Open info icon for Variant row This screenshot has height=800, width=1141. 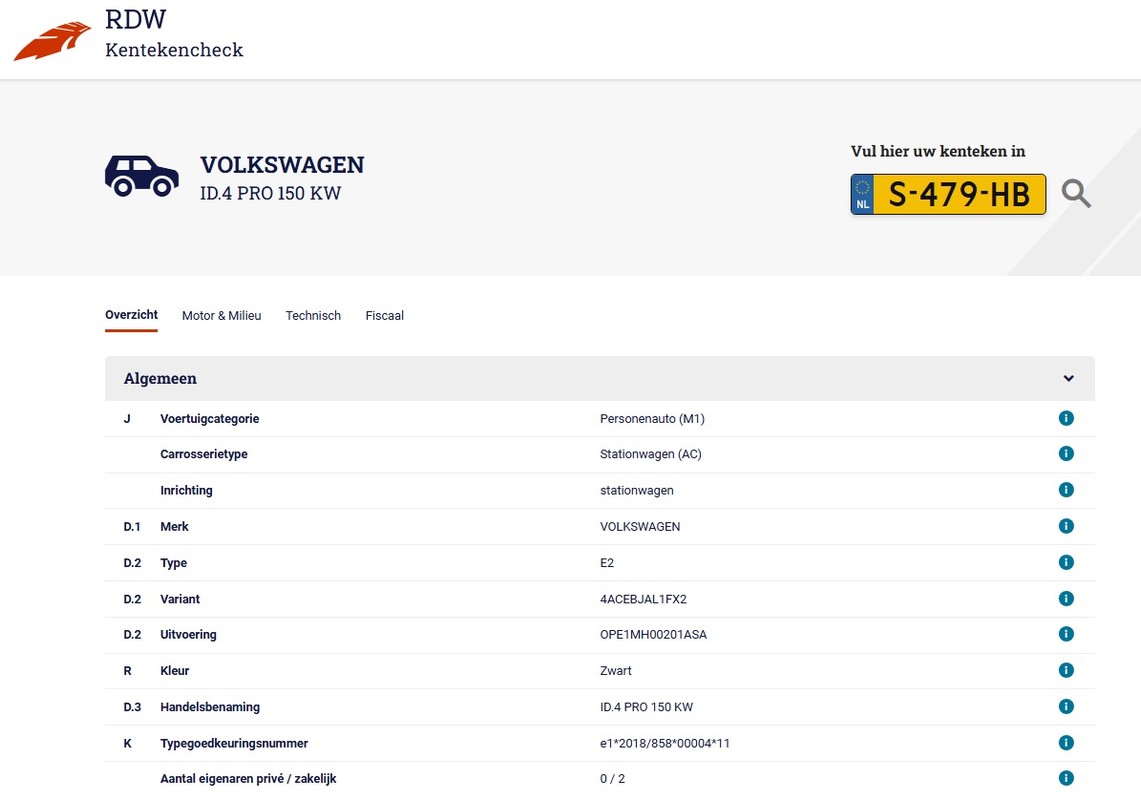pyautogui.click(x=1066, y=598)
